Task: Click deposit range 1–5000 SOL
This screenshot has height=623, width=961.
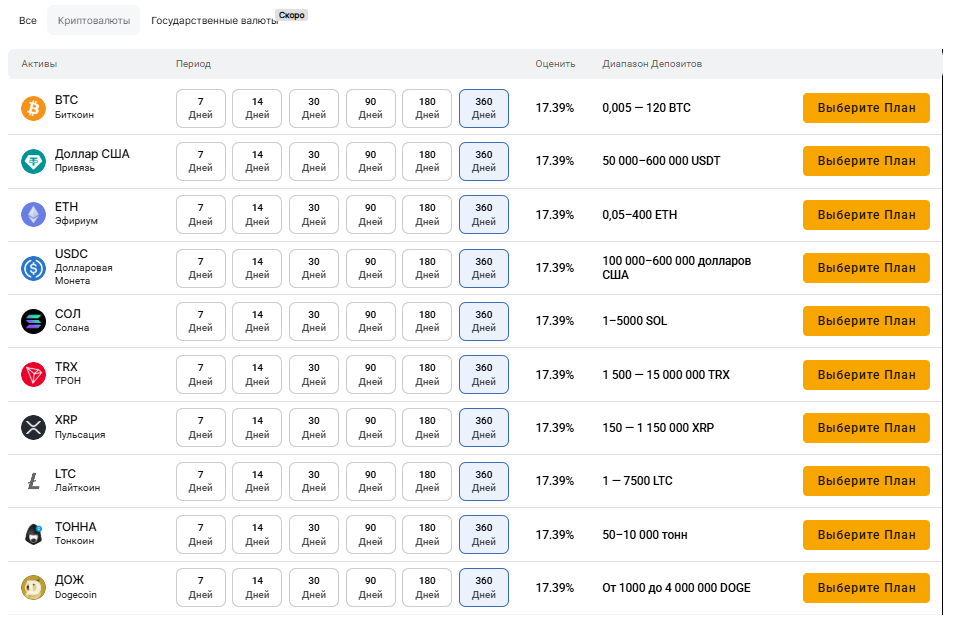Action: (634, 321)
